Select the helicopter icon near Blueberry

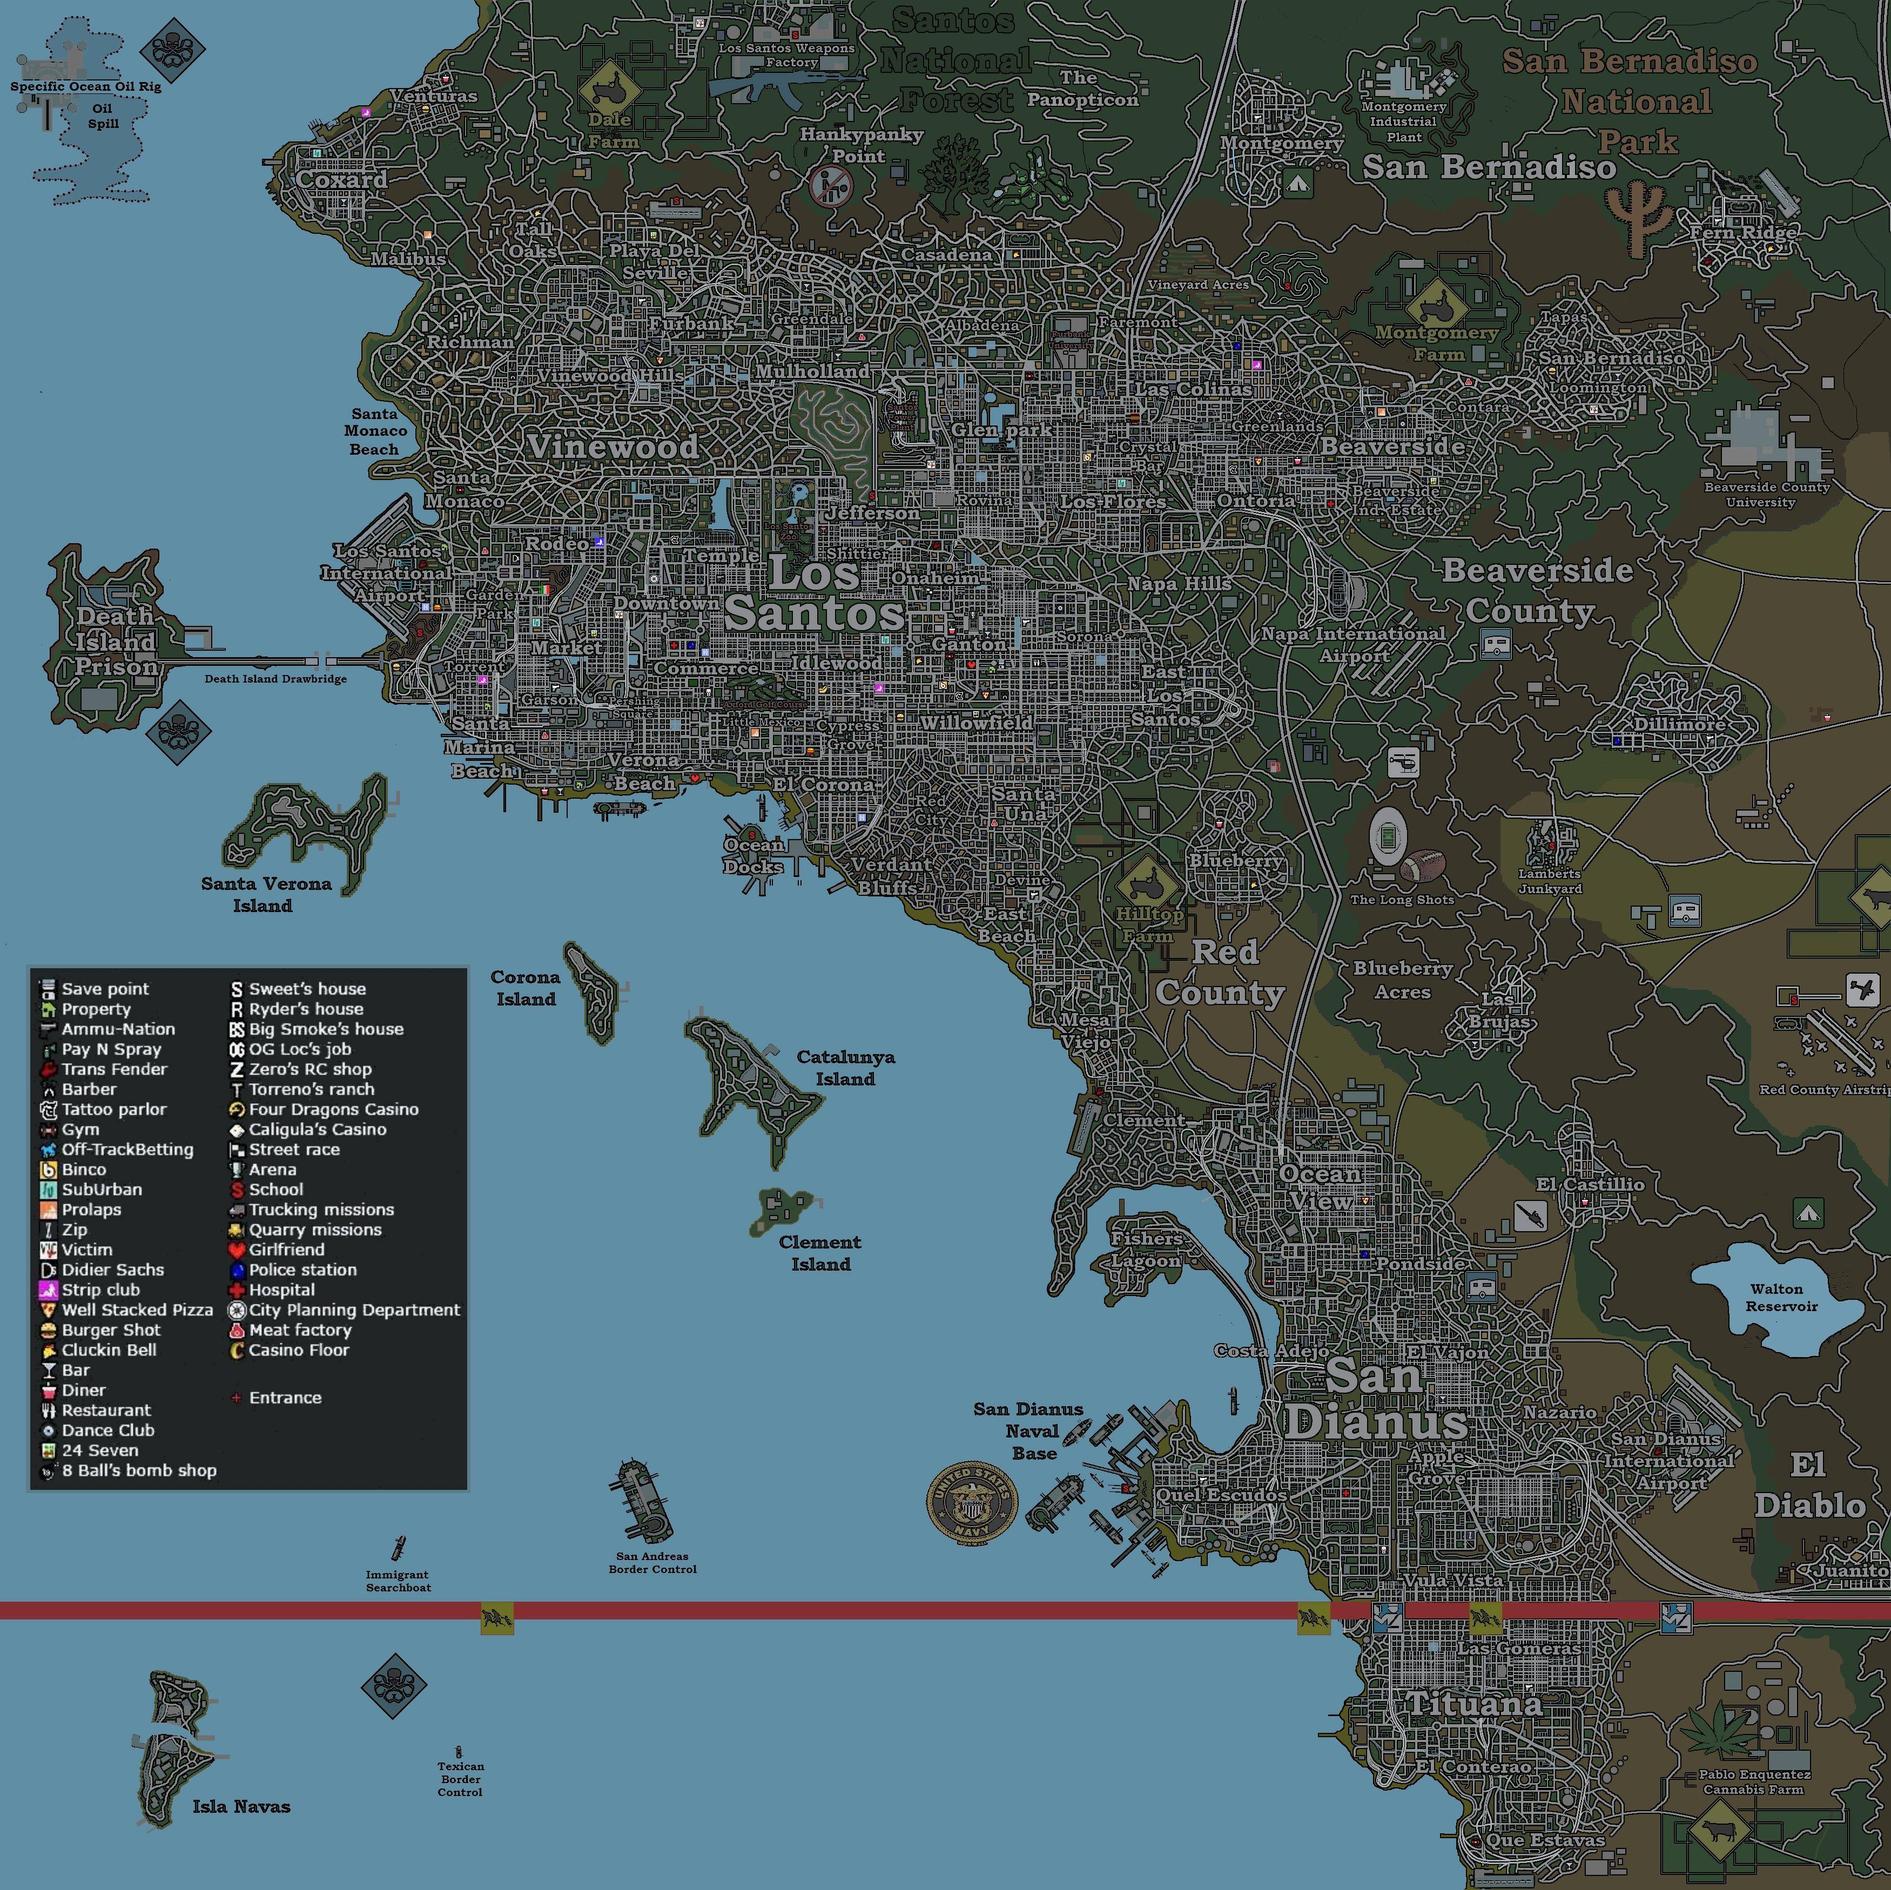[x=1403, y=763]
